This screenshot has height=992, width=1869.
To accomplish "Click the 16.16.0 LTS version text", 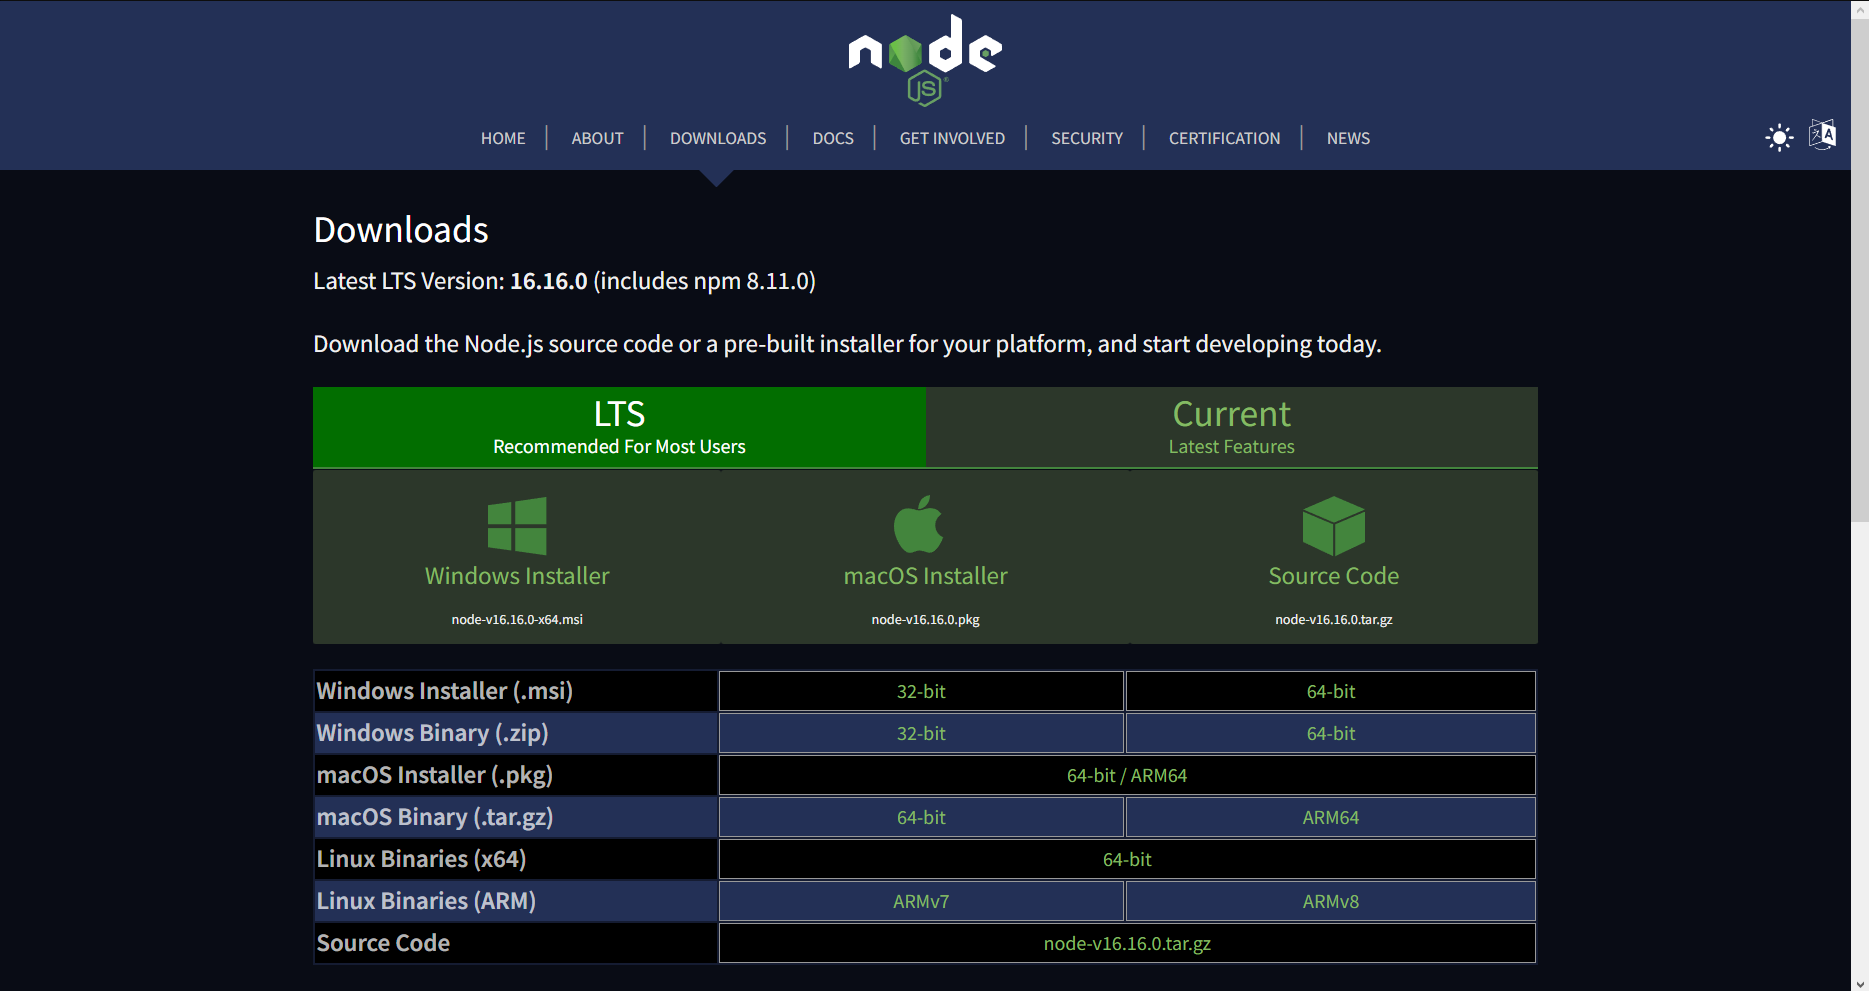I will tap(549, 281).
